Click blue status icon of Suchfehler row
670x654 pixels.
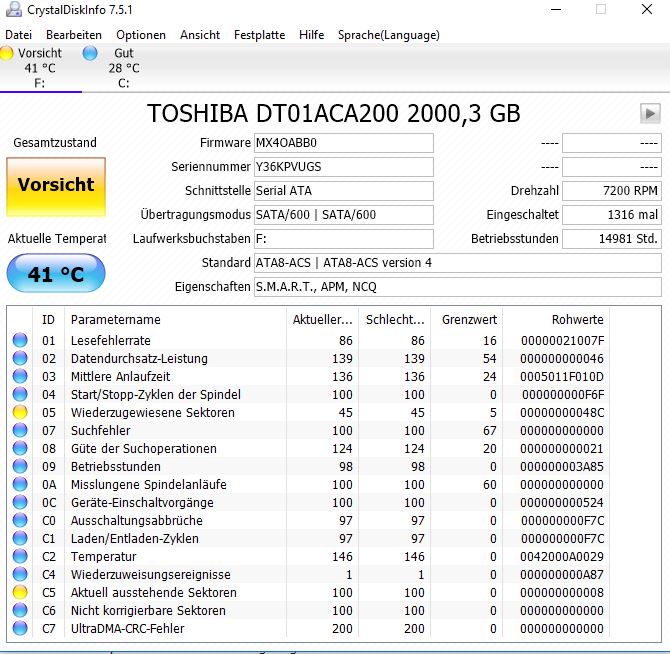pos(20,430)
